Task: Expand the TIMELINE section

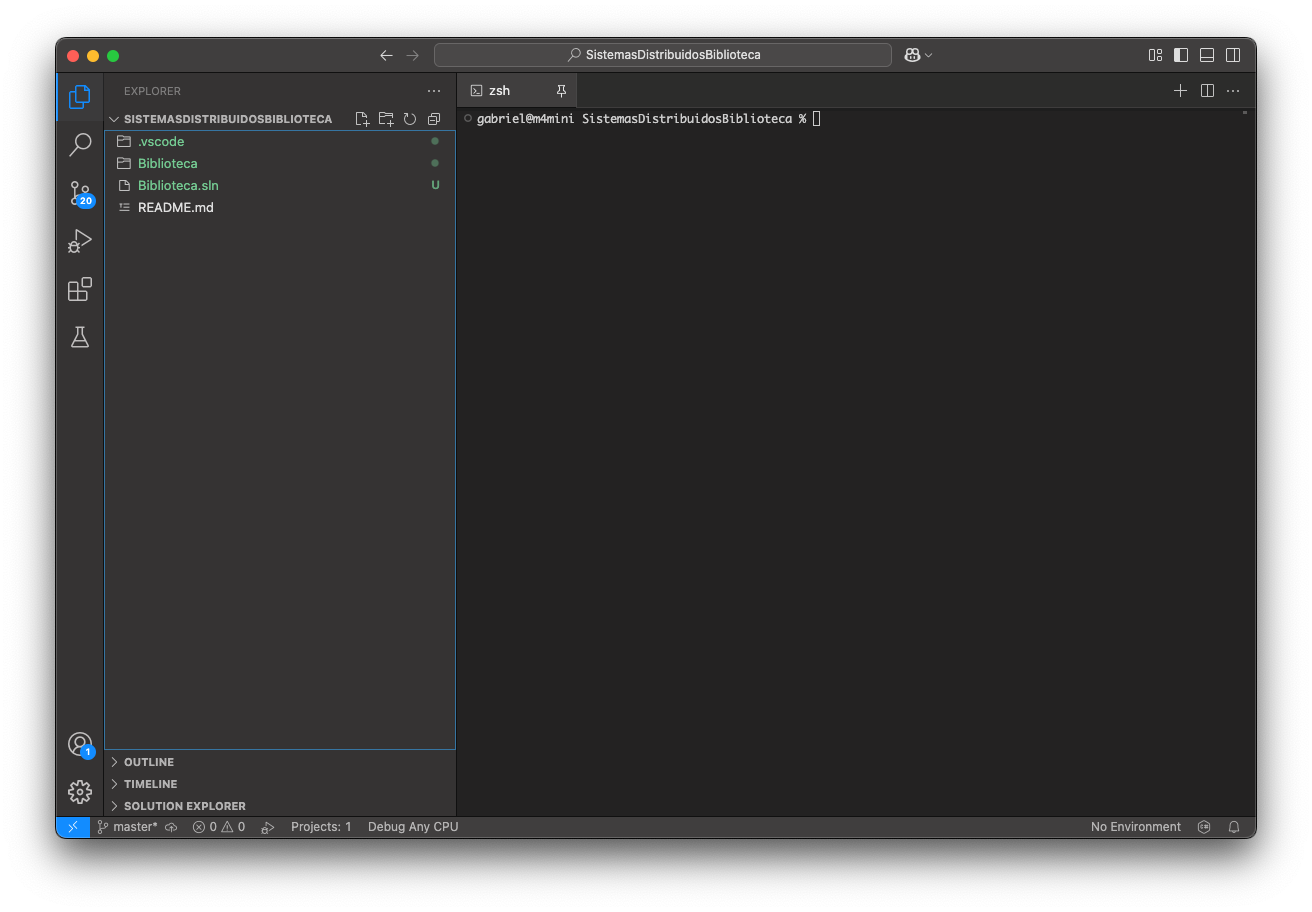Action: pos(150,784)
